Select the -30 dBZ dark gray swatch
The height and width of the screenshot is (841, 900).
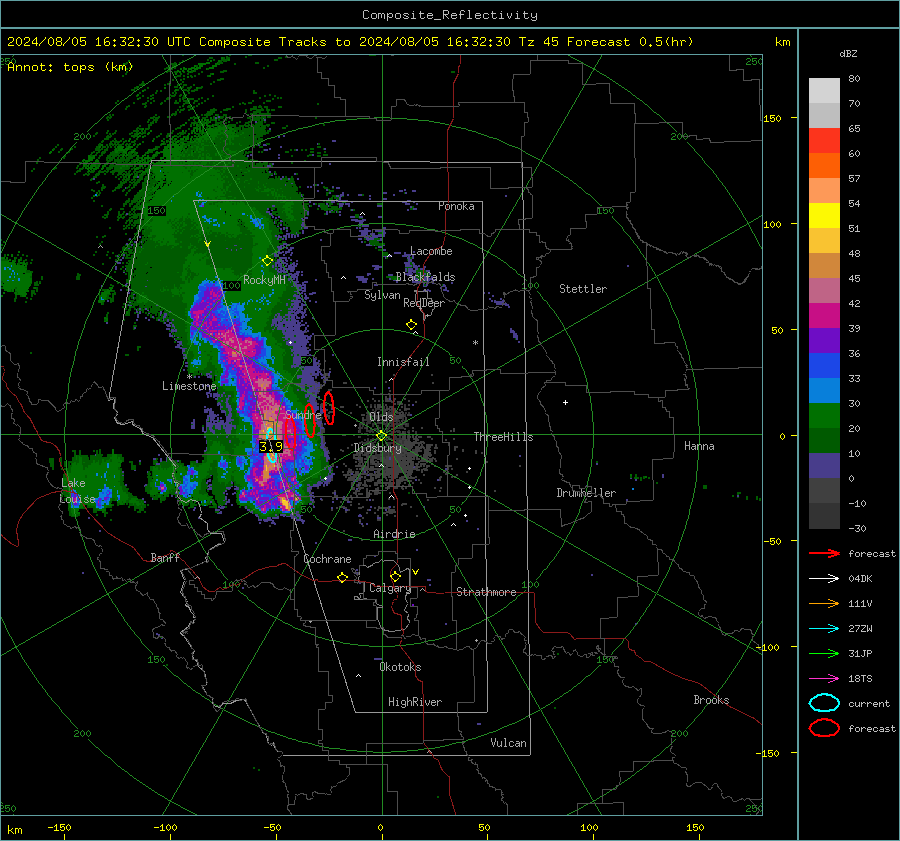[x=824, y=516]
